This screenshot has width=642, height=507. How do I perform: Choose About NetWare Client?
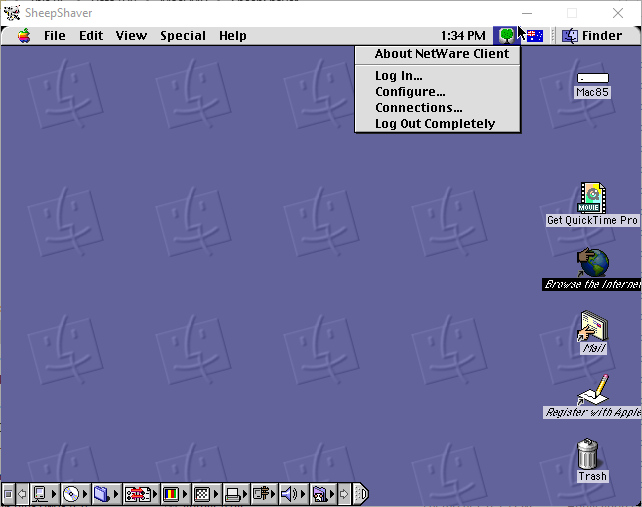(x=438, y=54)
